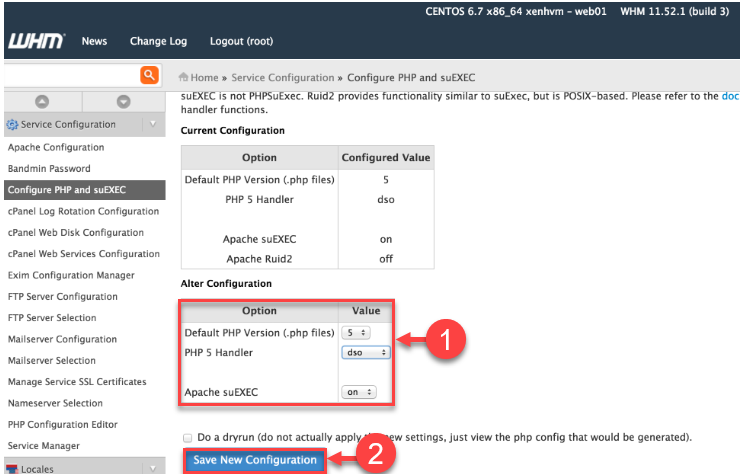
Task: Open Apache Configuration in sidebar
Action: (x=56, y=147)
